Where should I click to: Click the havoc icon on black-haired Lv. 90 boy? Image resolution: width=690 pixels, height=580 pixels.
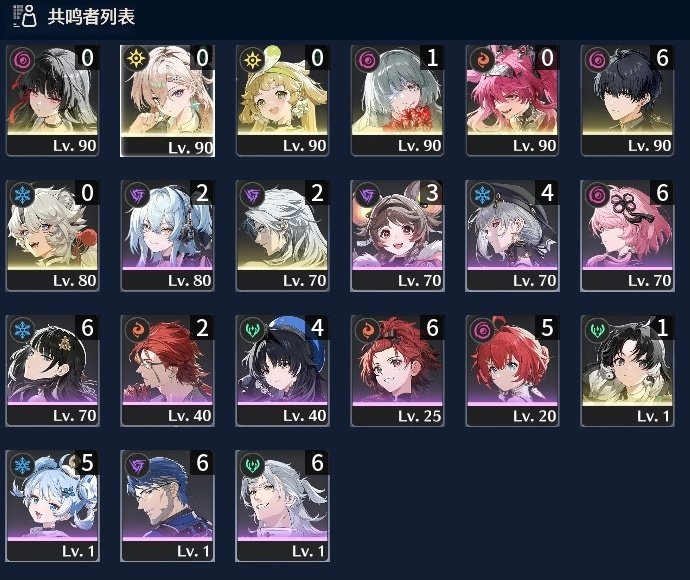(x=597, y=59)
